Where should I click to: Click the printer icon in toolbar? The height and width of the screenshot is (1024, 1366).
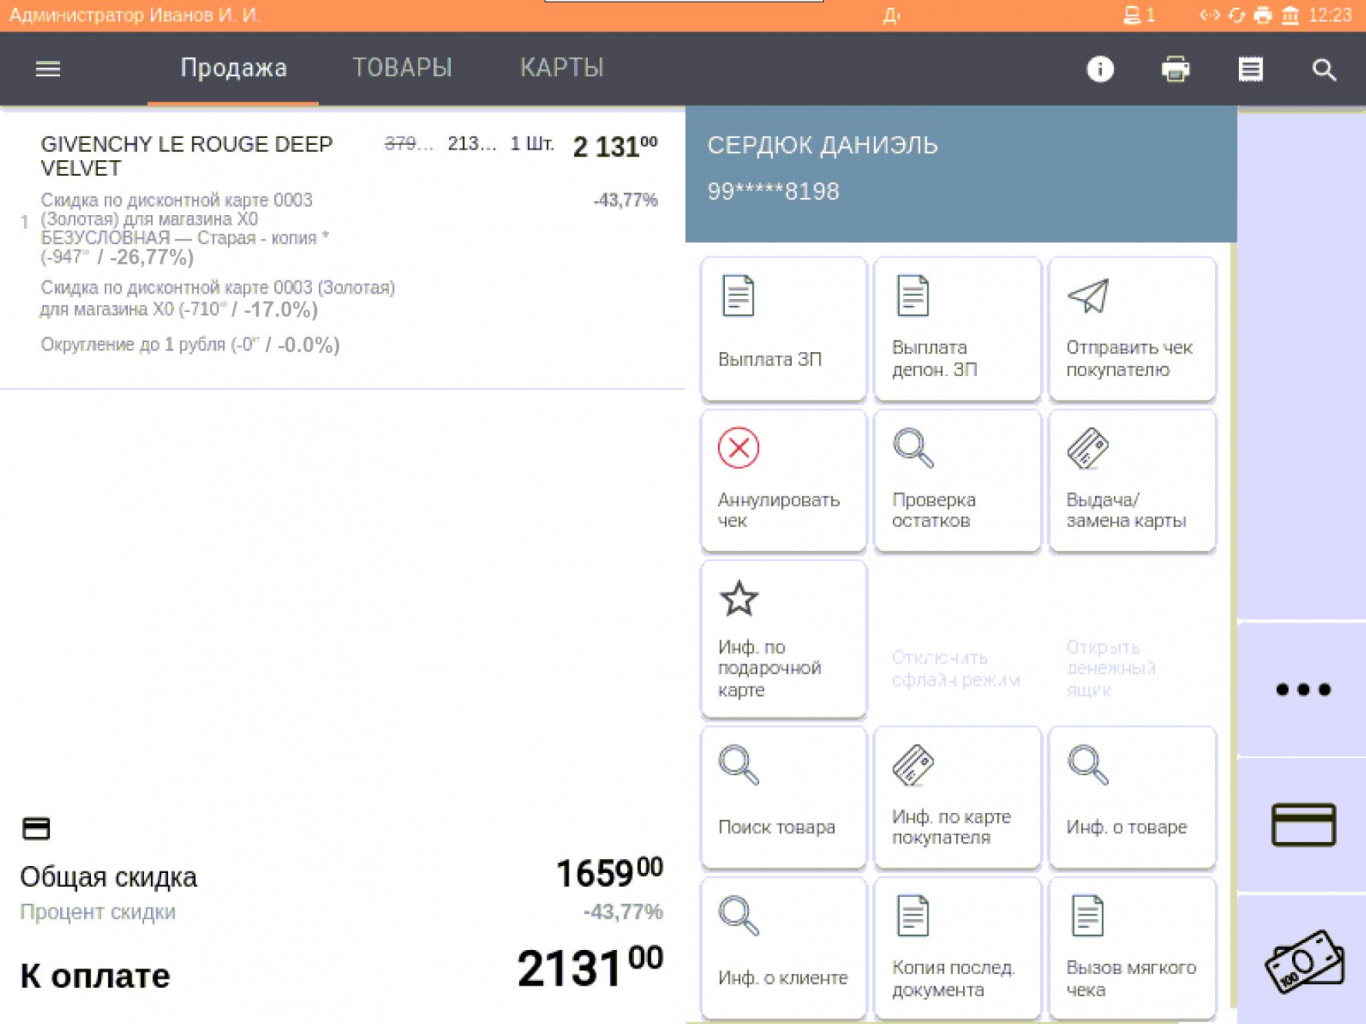point(1175,69)
